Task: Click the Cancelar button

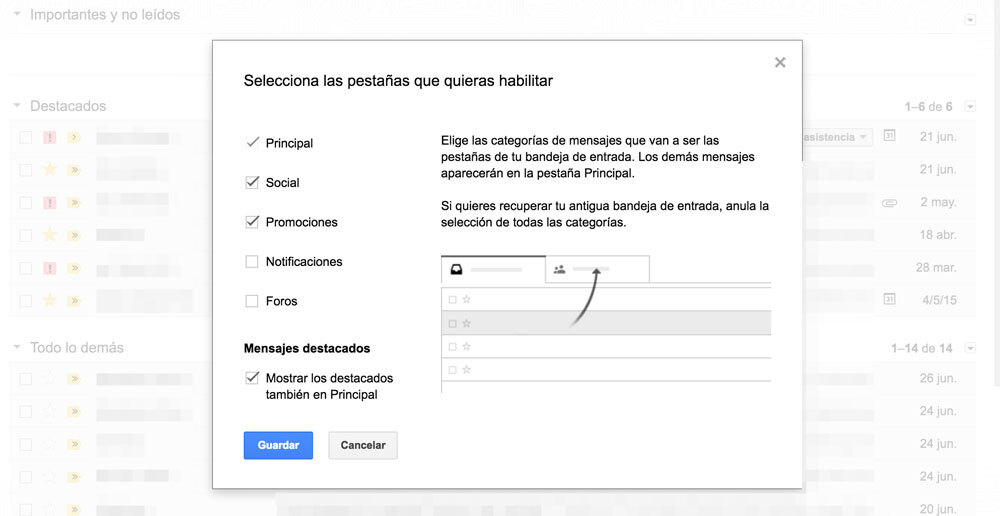Action: (363, 445)
